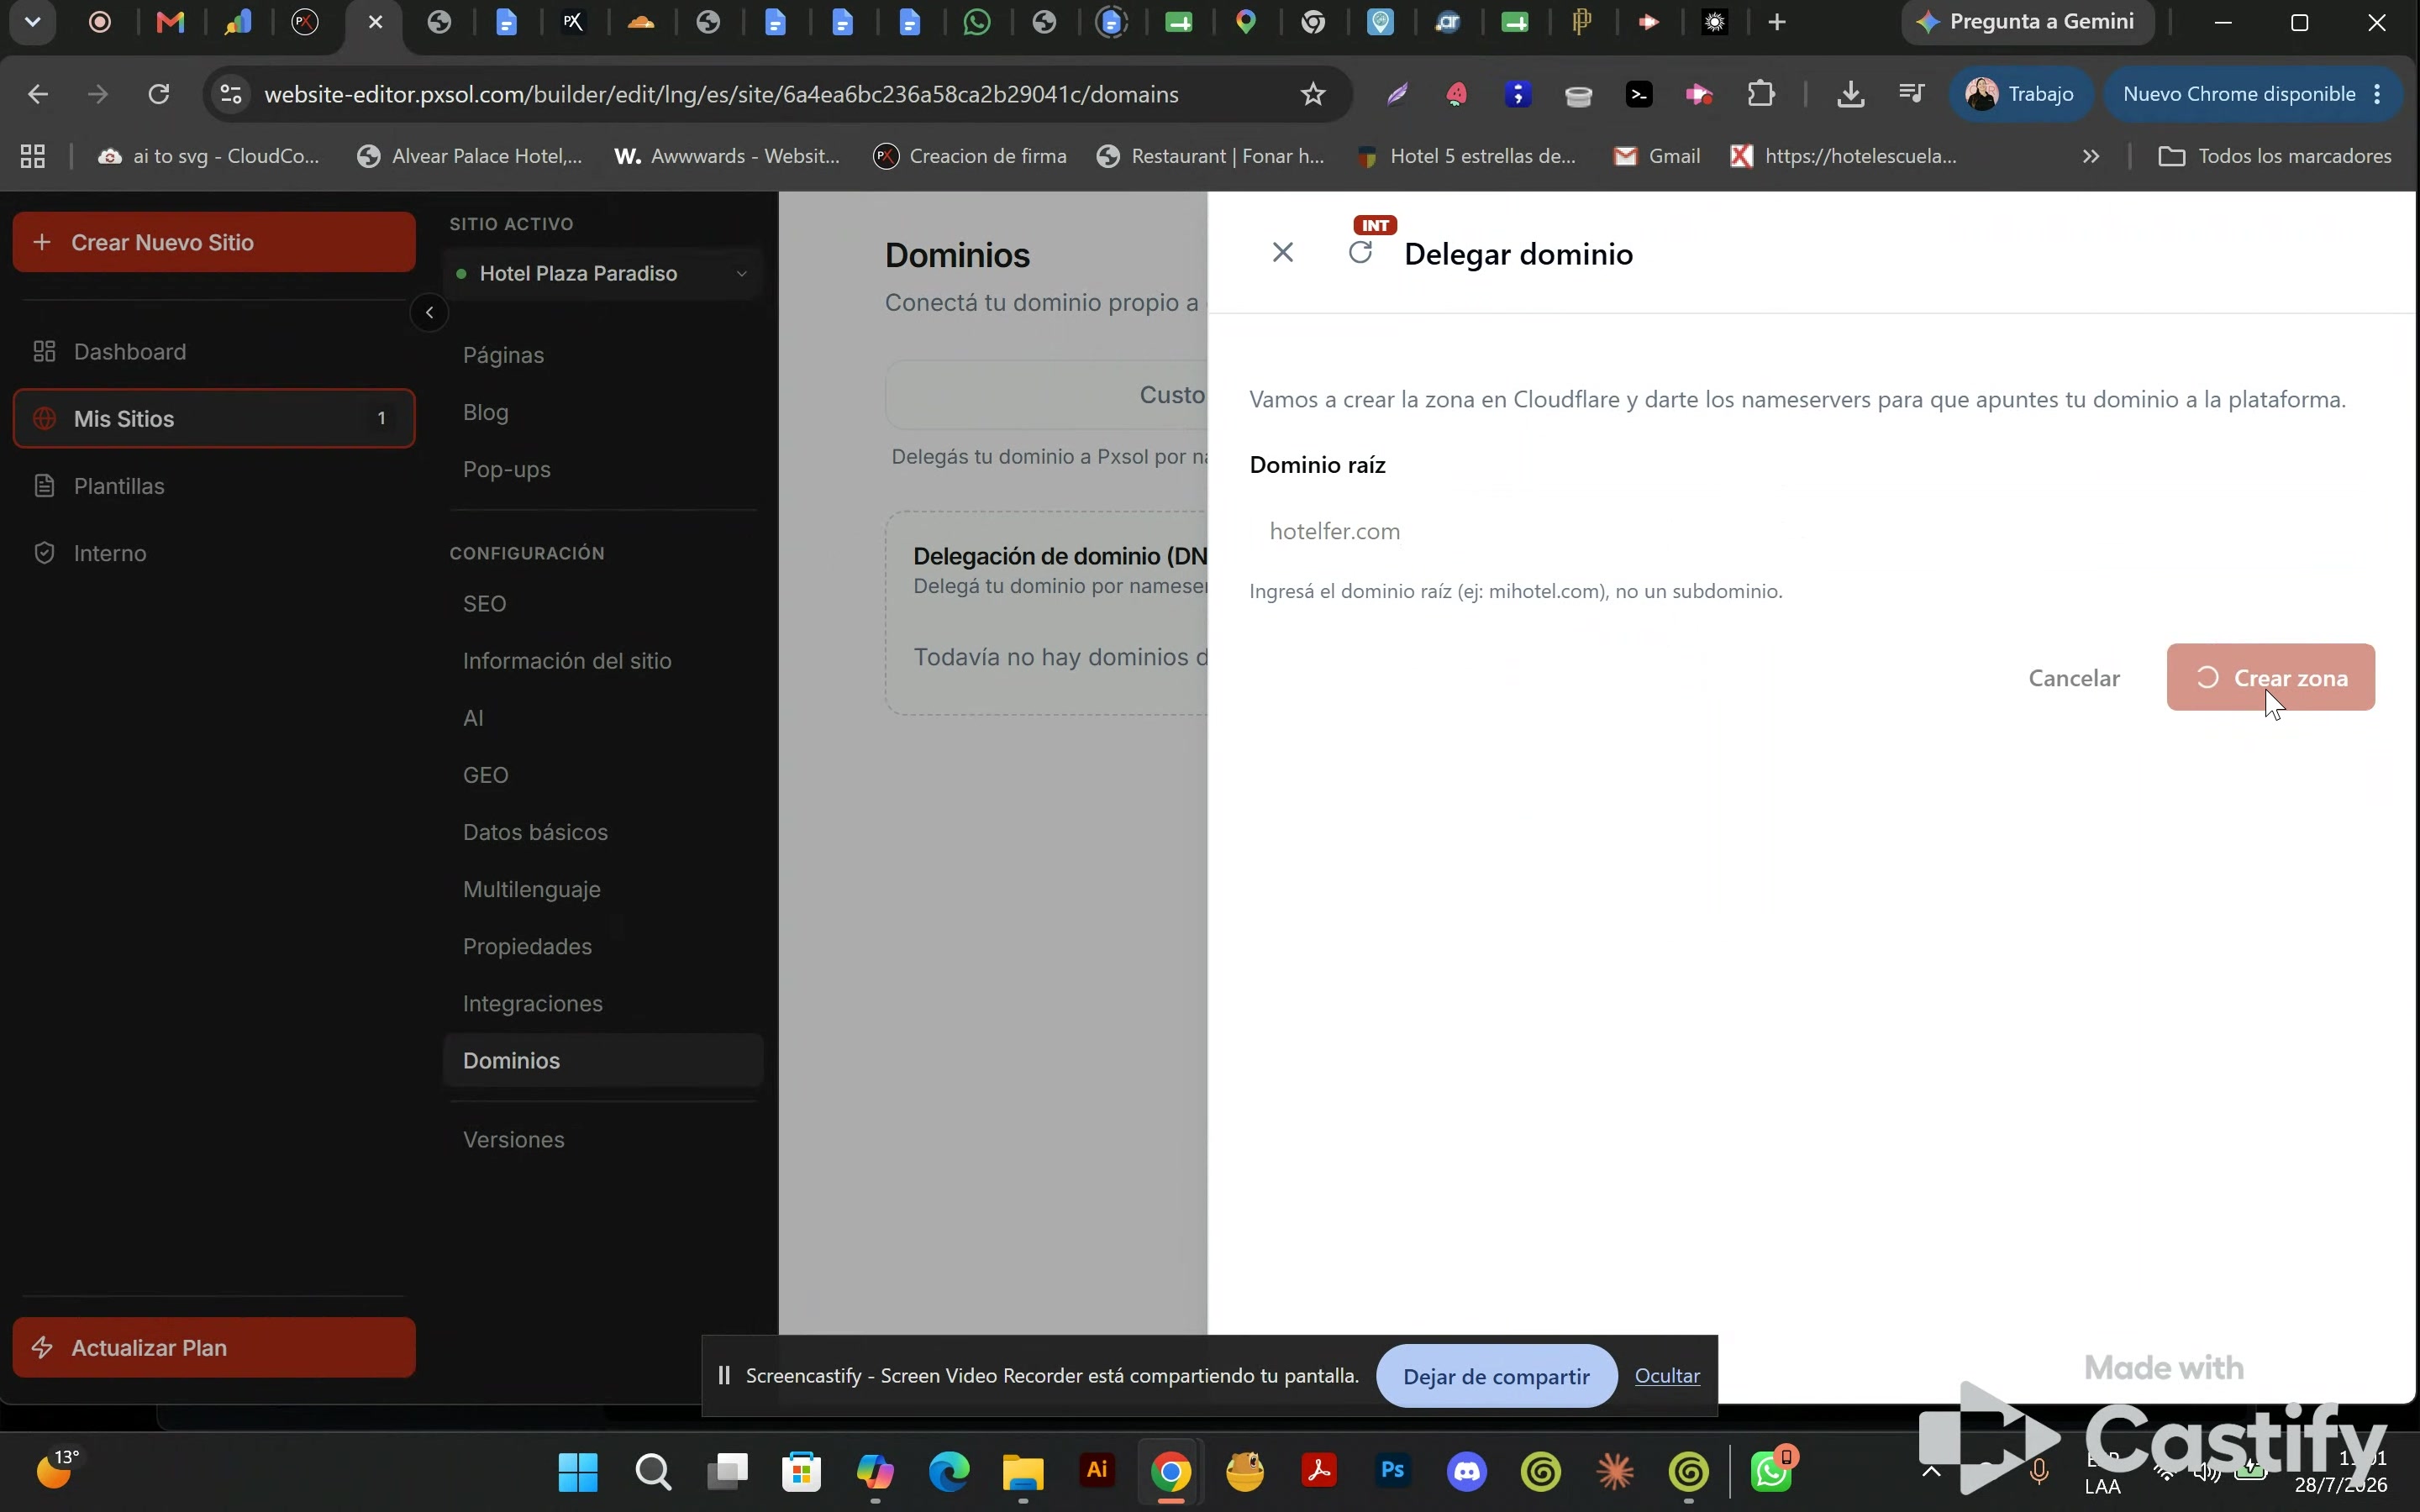Open SEO configuration
The width and height of the screenshot is (2420, 1512).
coord(485,604)
